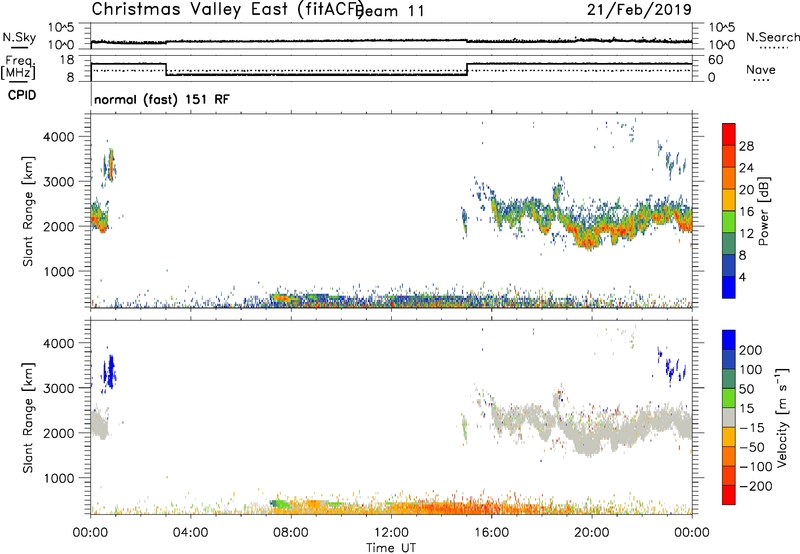
Task: Click the "20:00" time axis label
Action: [x=591, y=533]
